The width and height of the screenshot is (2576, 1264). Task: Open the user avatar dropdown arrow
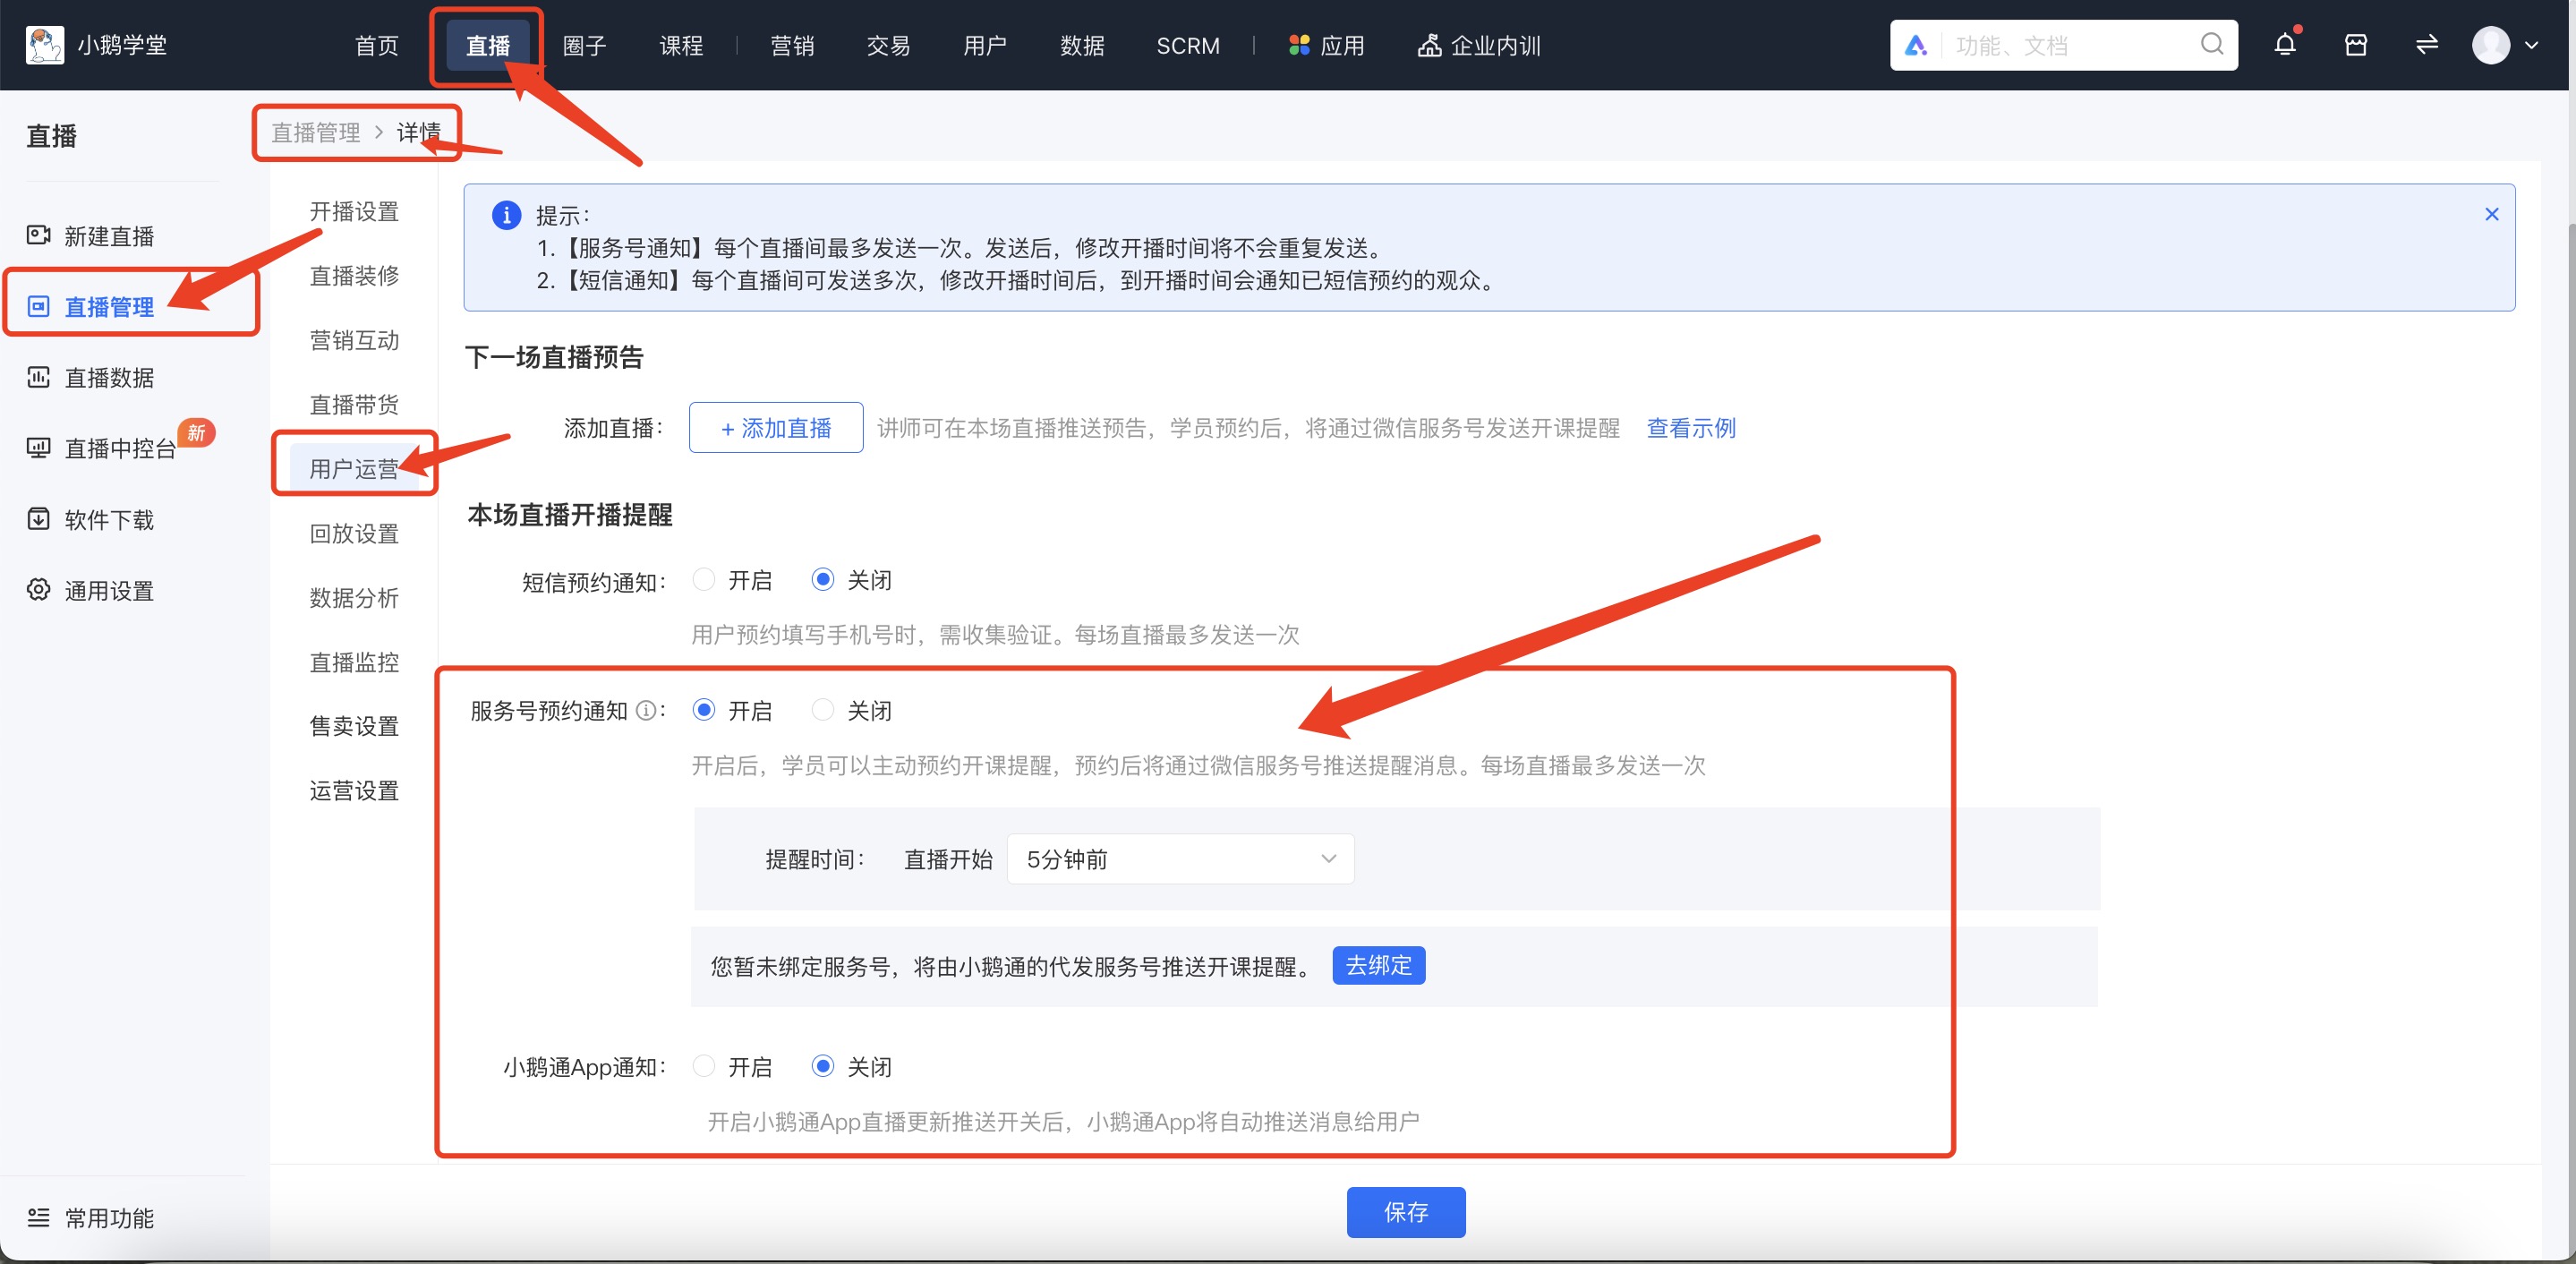tap(2531, 45)
